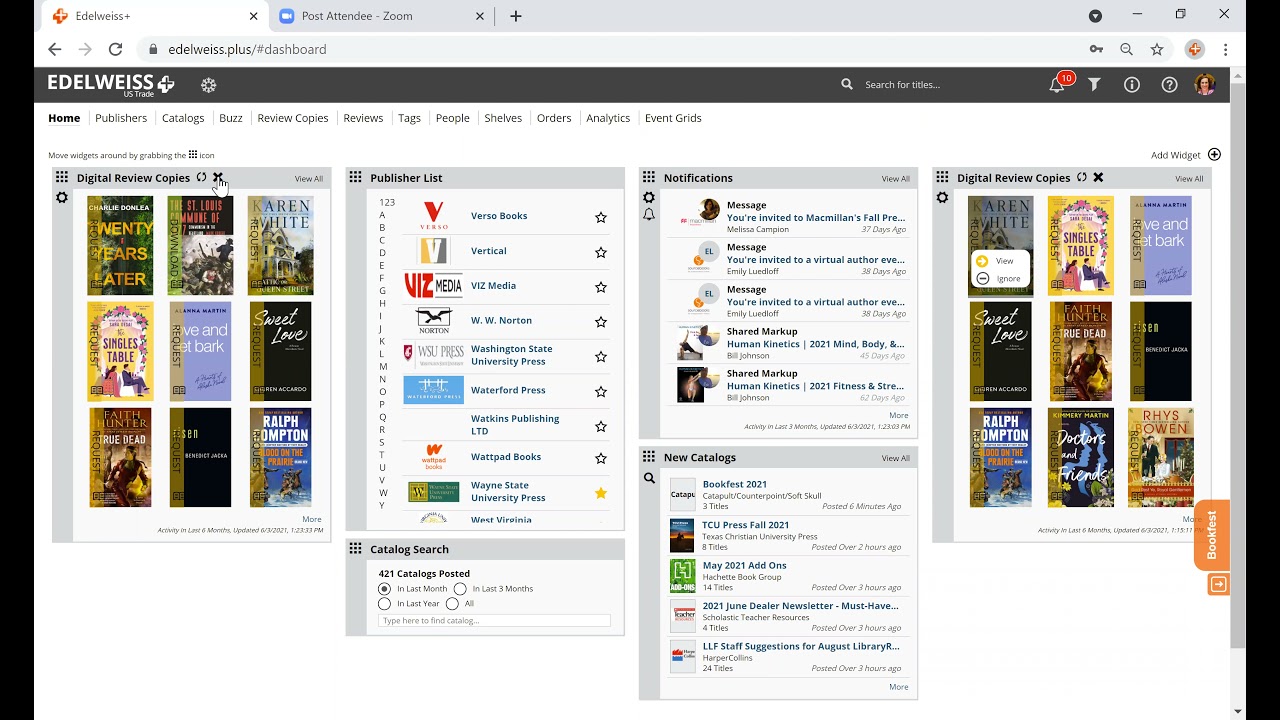Screen dimensions: 1280x720
Task: Open Twenty Years Later book cover
Action: point(120,246)
